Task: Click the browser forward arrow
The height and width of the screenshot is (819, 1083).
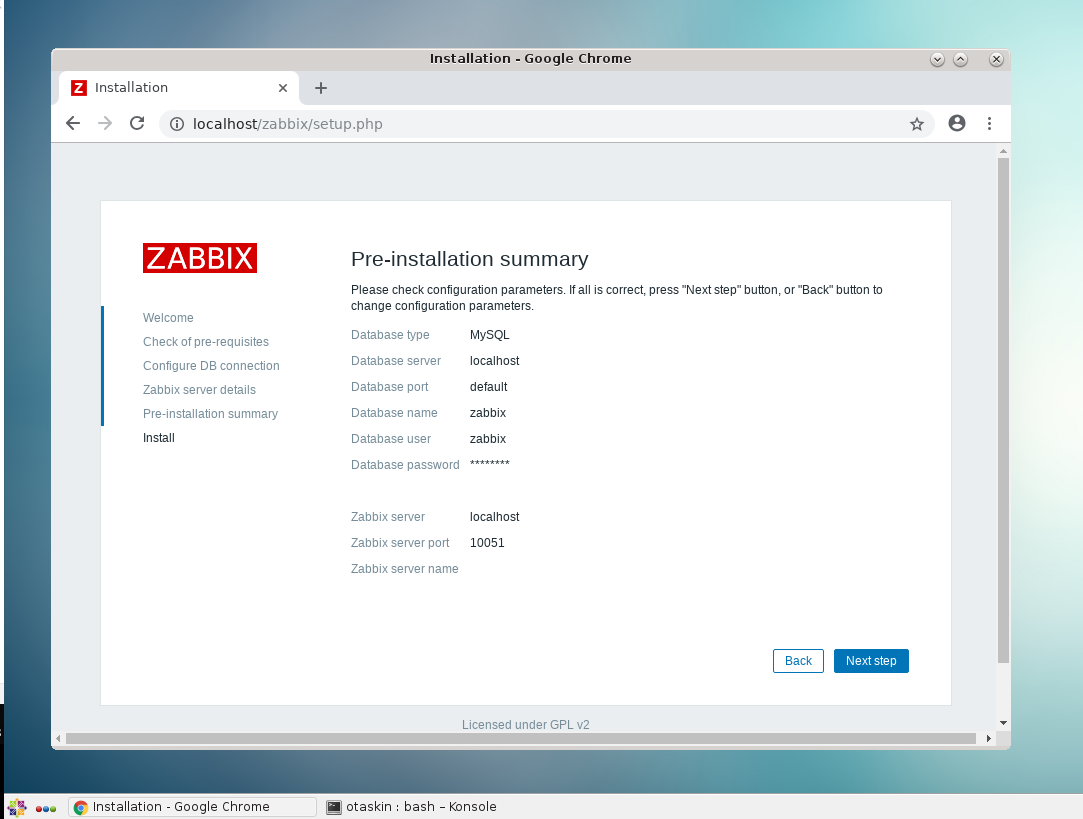Action: coord(105,124)
